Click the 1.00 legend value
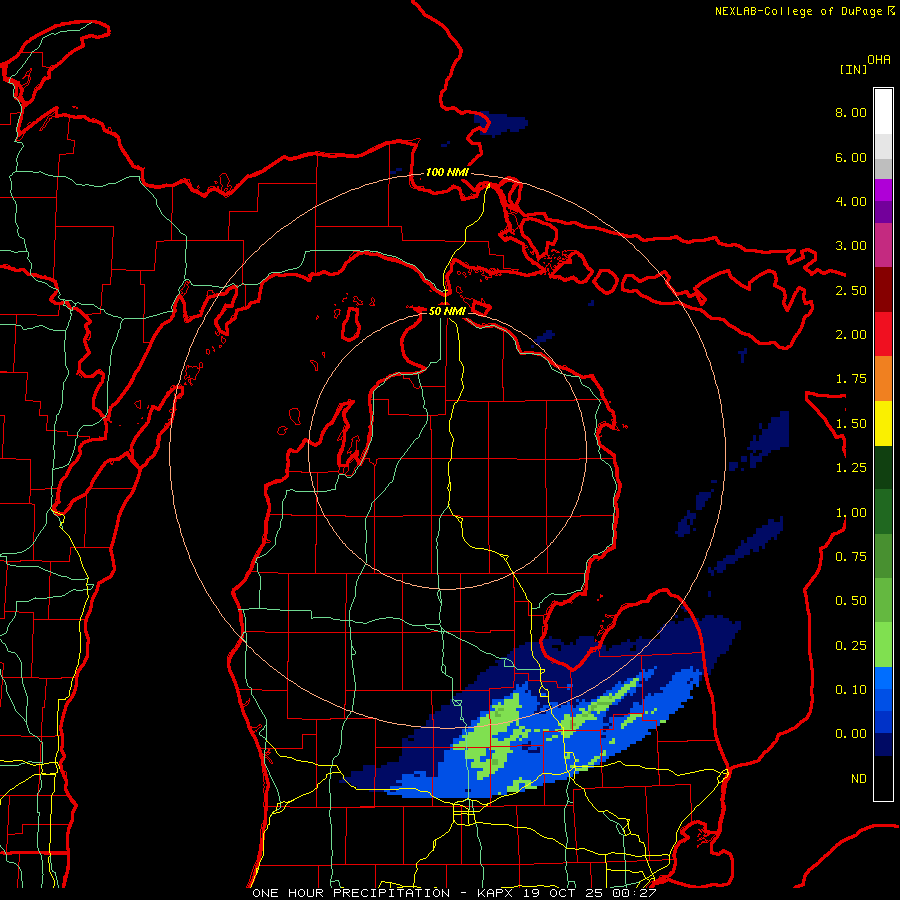This screenshot has width=900, height=900. pyautogui.click(x=851, y=513)
